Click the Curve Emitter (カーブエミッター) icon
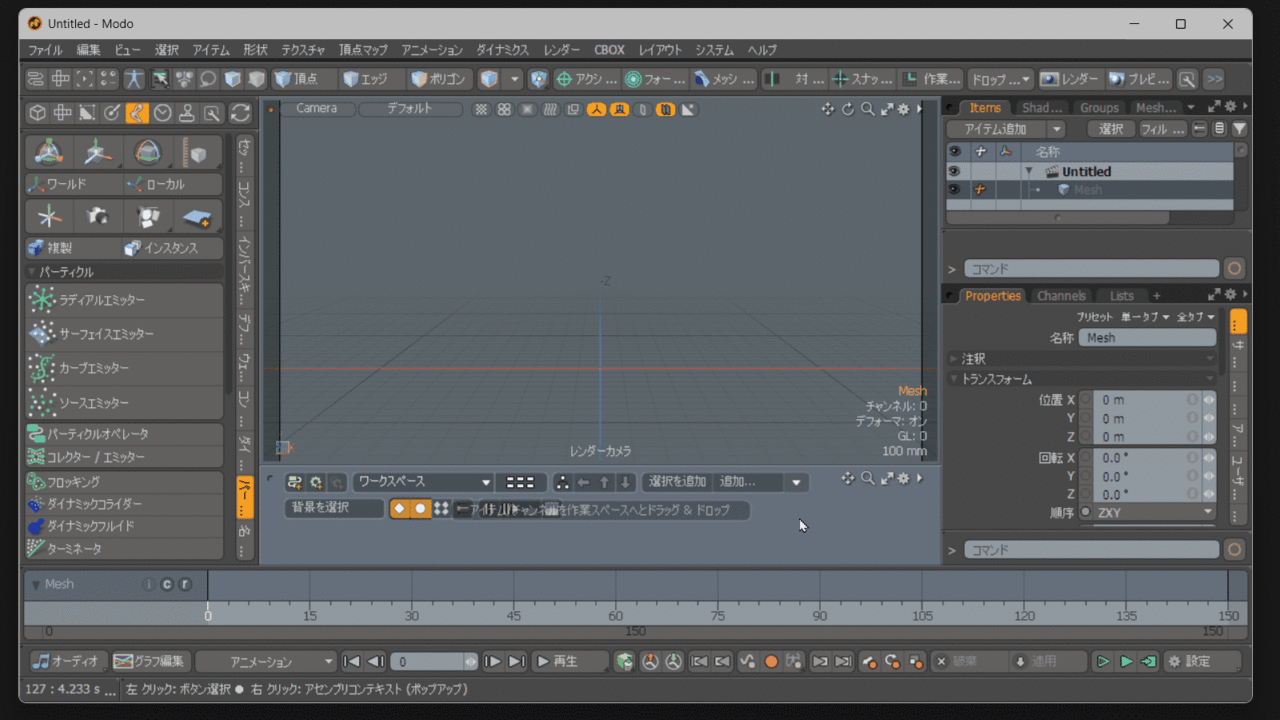1280x720 pixels. click(42, 368)
